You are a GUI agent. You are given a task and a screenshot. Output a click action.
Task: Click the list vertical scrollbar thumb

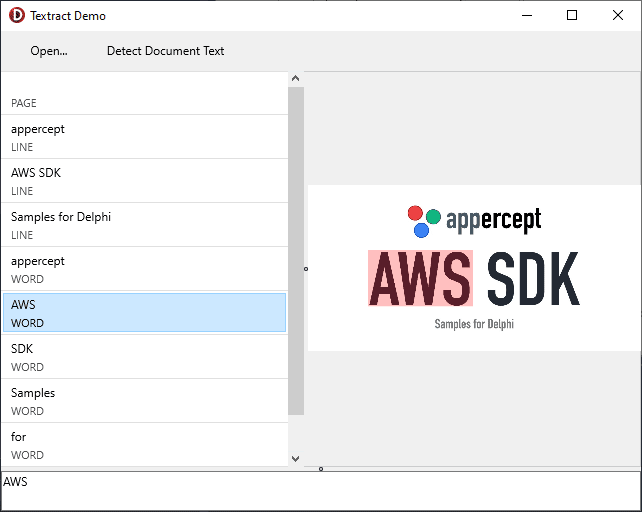click(x=296, y=251)
